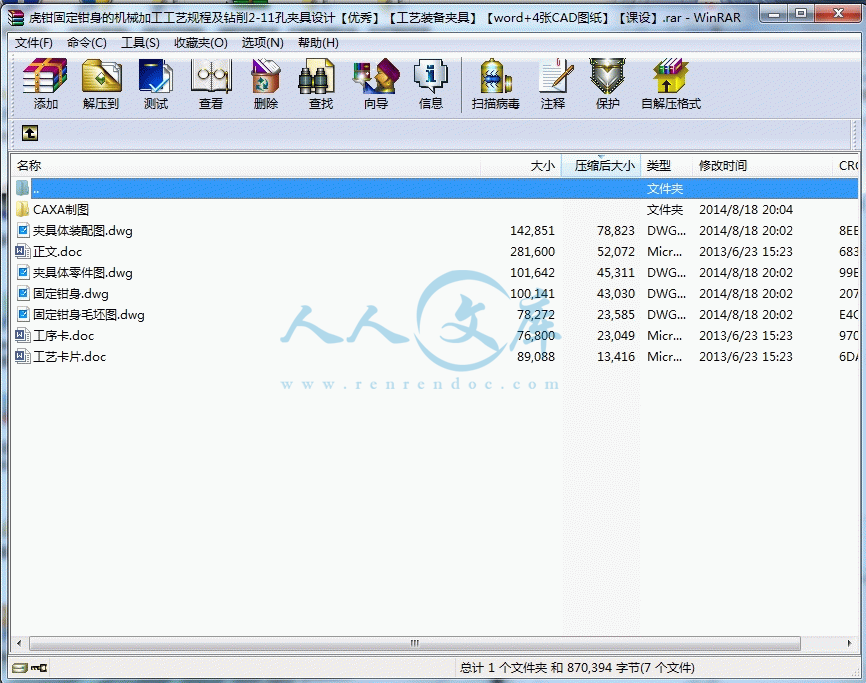Click the 固定钳身毛坯图.dwg file icon
The height and width of the screenshot is (683, 866).
pyautogui.click(x=22, y=314)
